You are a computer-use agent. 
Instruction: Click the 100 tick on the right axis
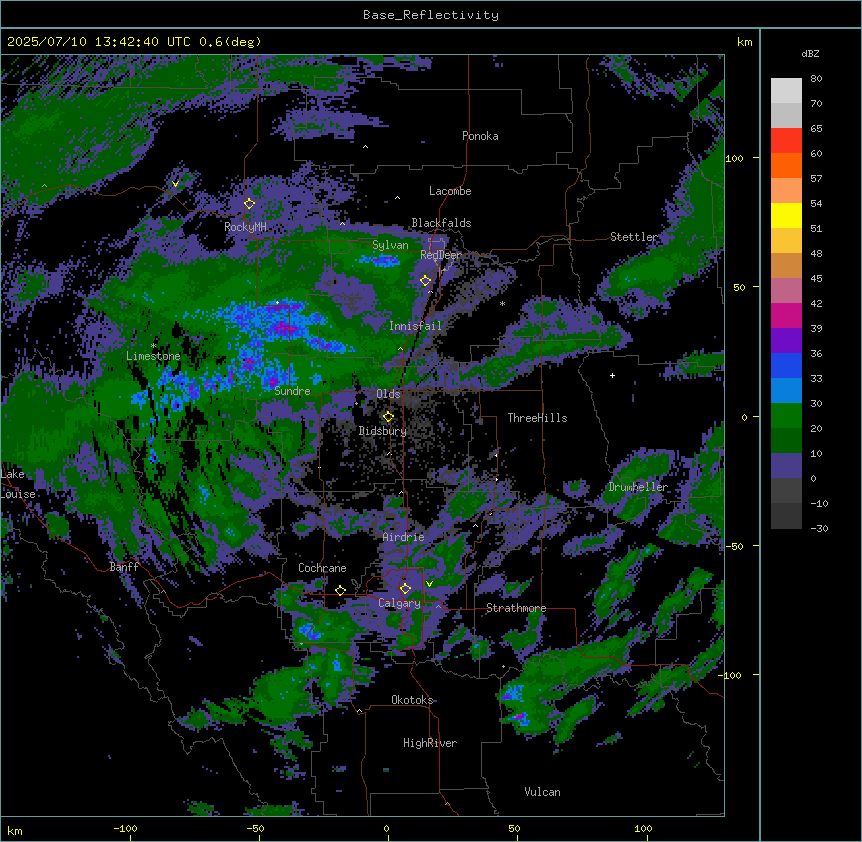coord(734,158)
